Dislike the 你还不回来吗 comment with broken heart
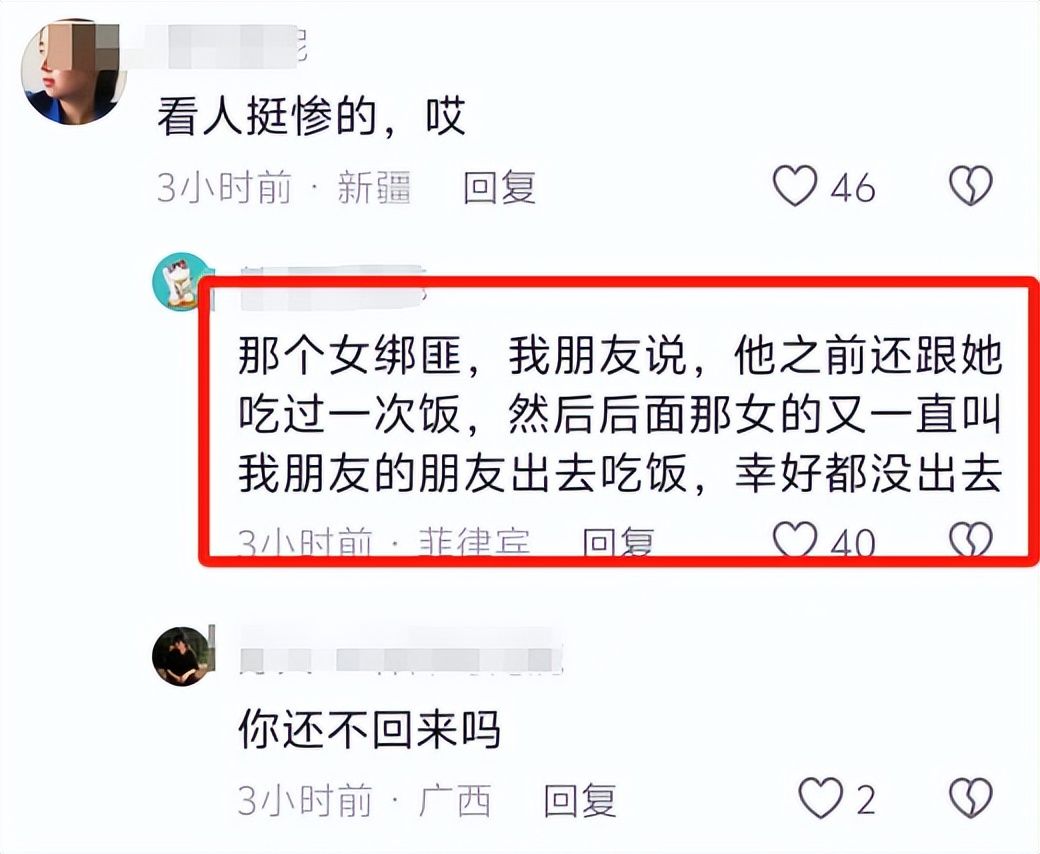This screenshot has height=854, width=1040. click(970, 798)
